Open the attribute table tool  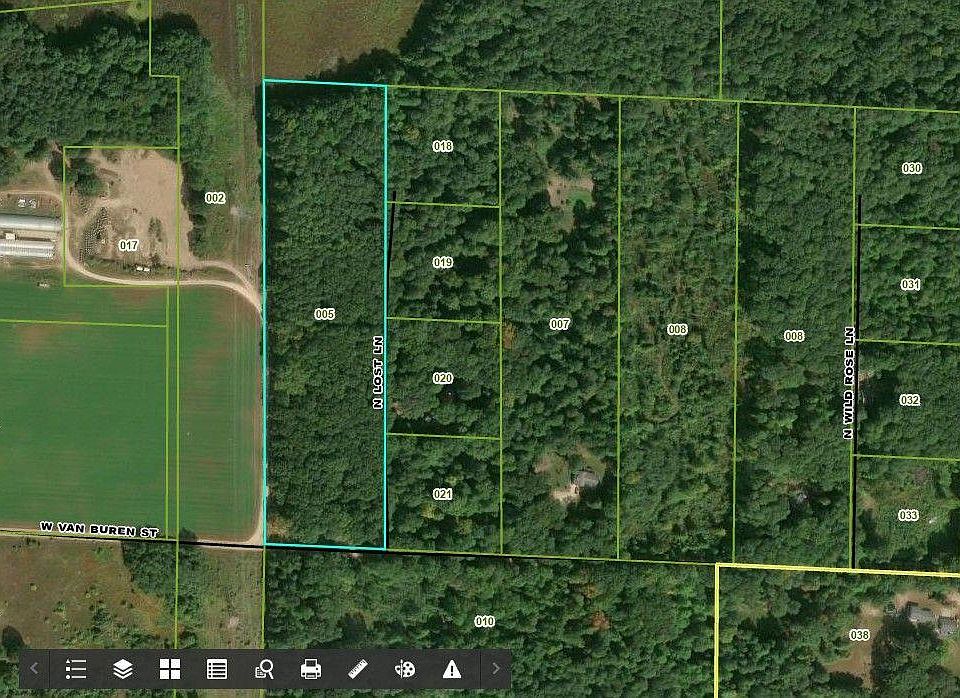pos(217,669)
